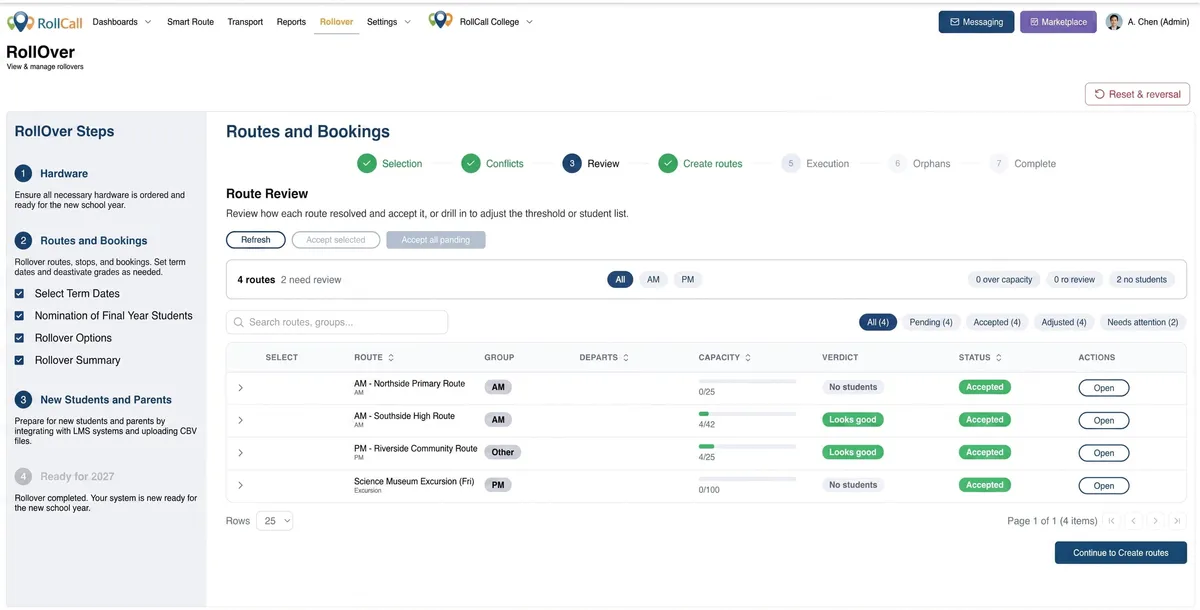The image size is (1200, 610).
Task: Click Routes and Bookings step 2 circle
Action: pyautogui.click(x=23, y=240)
